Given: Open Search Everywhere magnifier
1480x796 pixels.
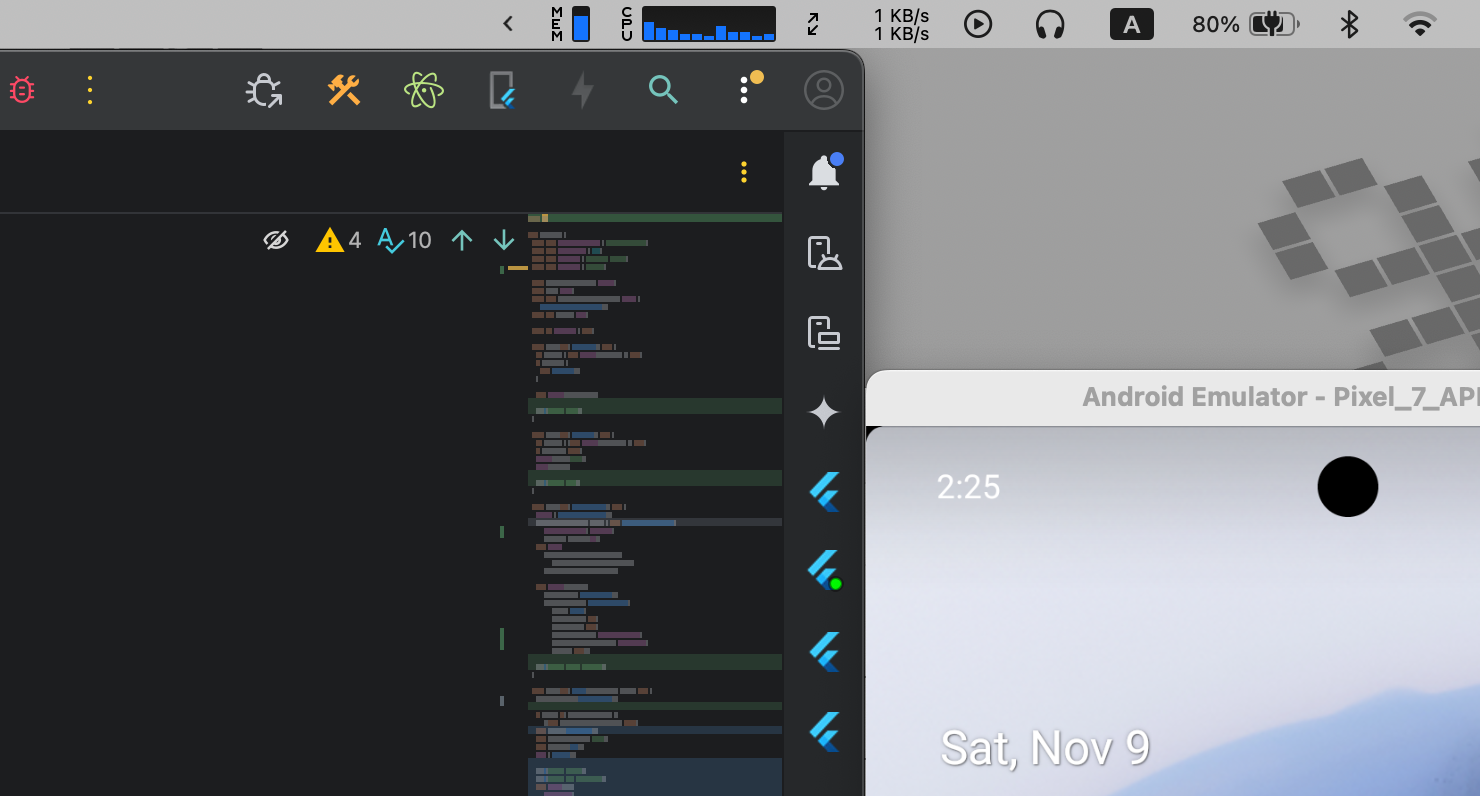Looking at the screenshot, I should click(x=663, y=91).
